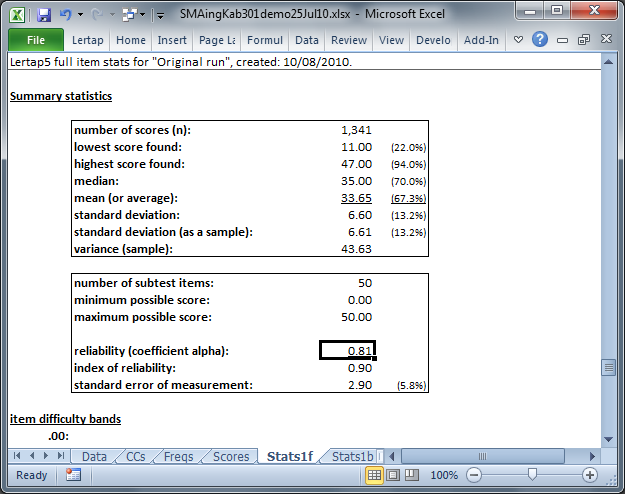Switch to Page Break Preview

(x=411, y=475)
